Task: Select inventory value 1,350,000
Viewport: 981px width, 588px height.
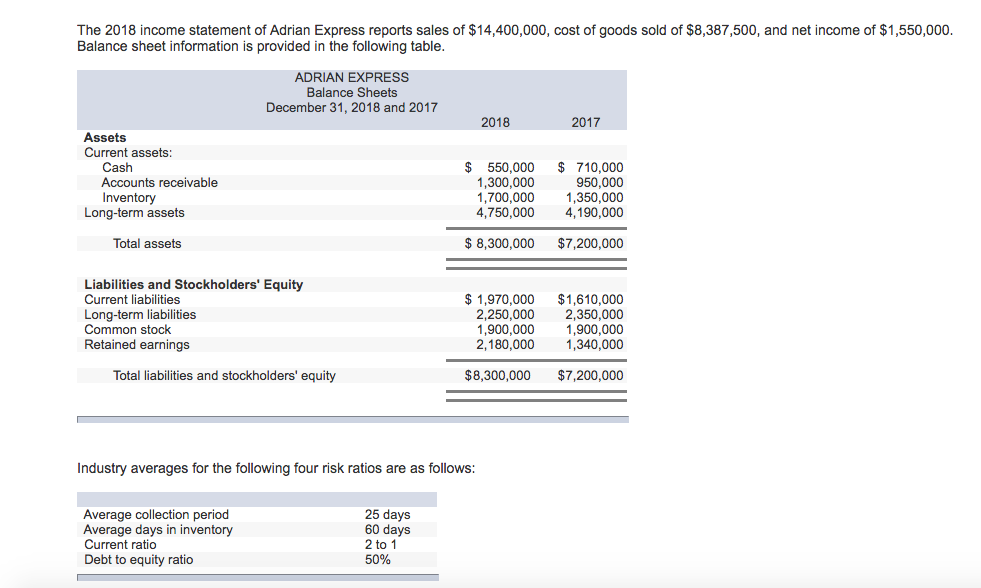Action: click(595, 198)
